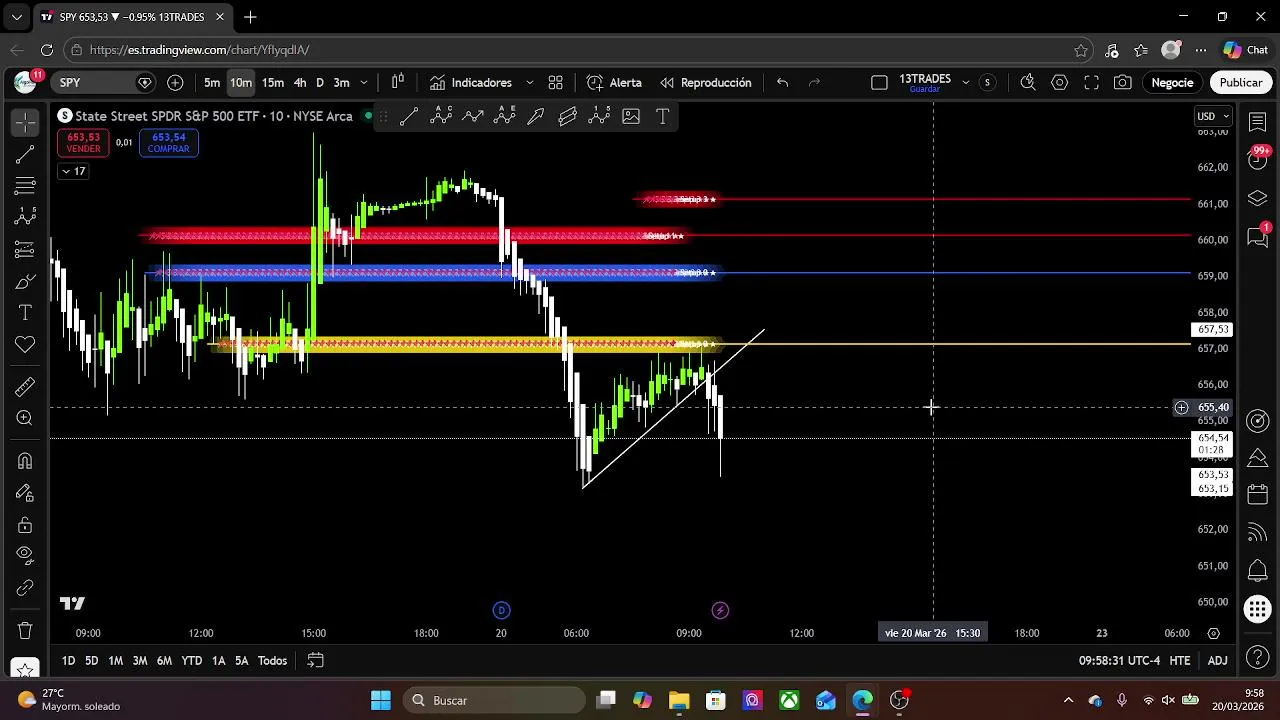This screenshot has width=1280, height=720.
Task: Open notifications bell in right sidebar
Action: 1258,570
